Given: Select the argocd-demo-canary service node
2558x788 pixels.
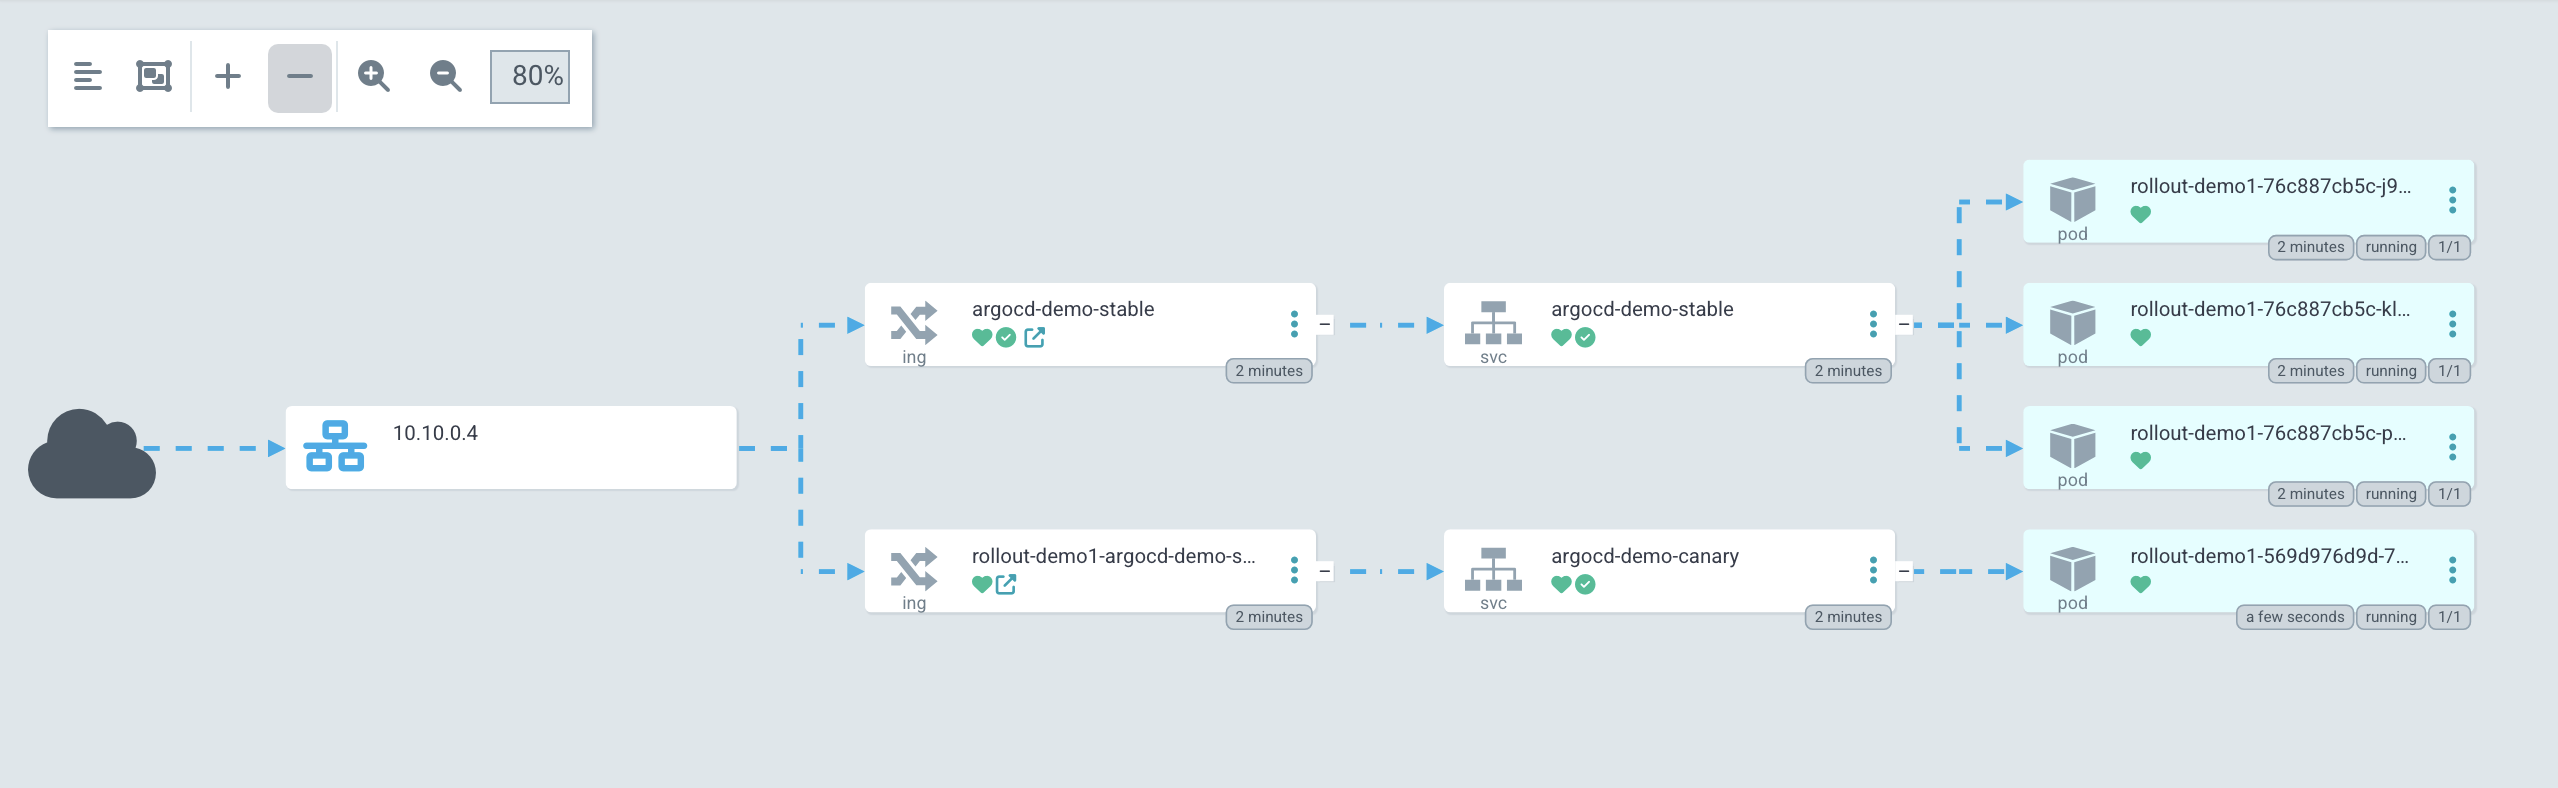Looking at the screenshot, I should click(1669, 571).
